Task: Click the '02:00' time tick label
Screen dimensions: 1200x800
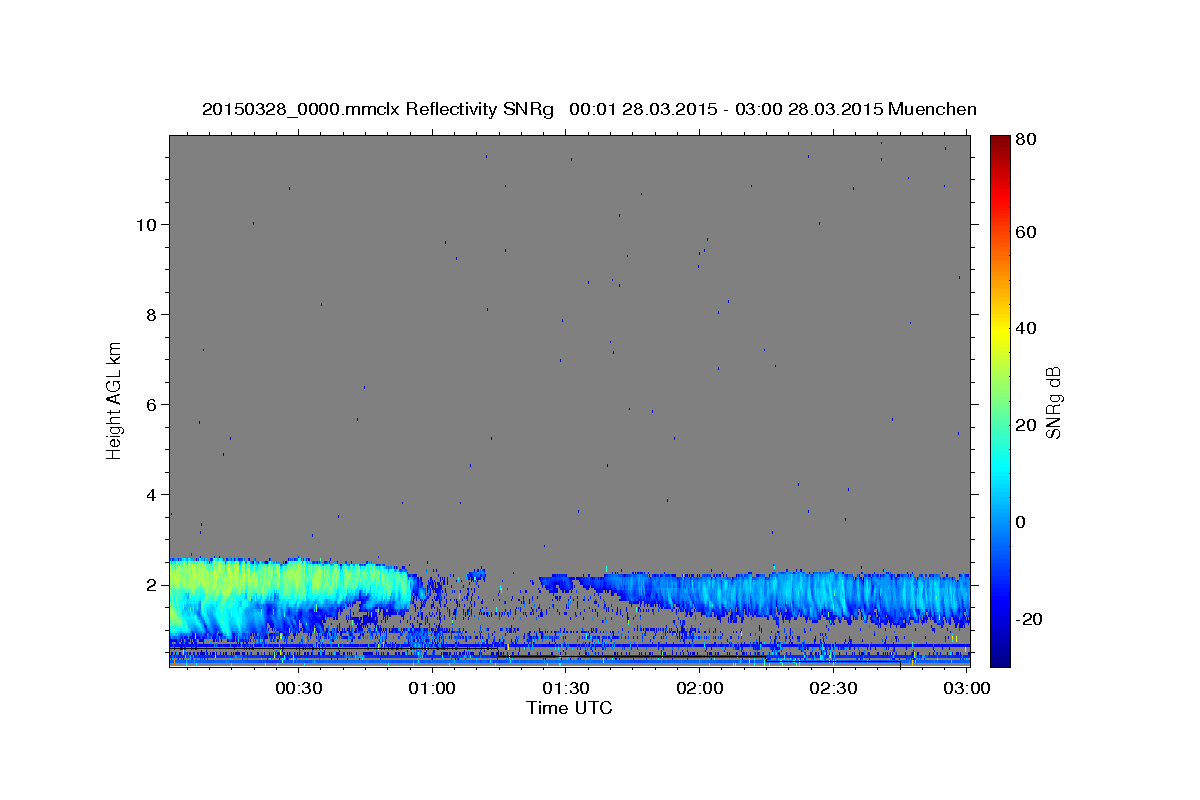Action: (x=700, y=688)
